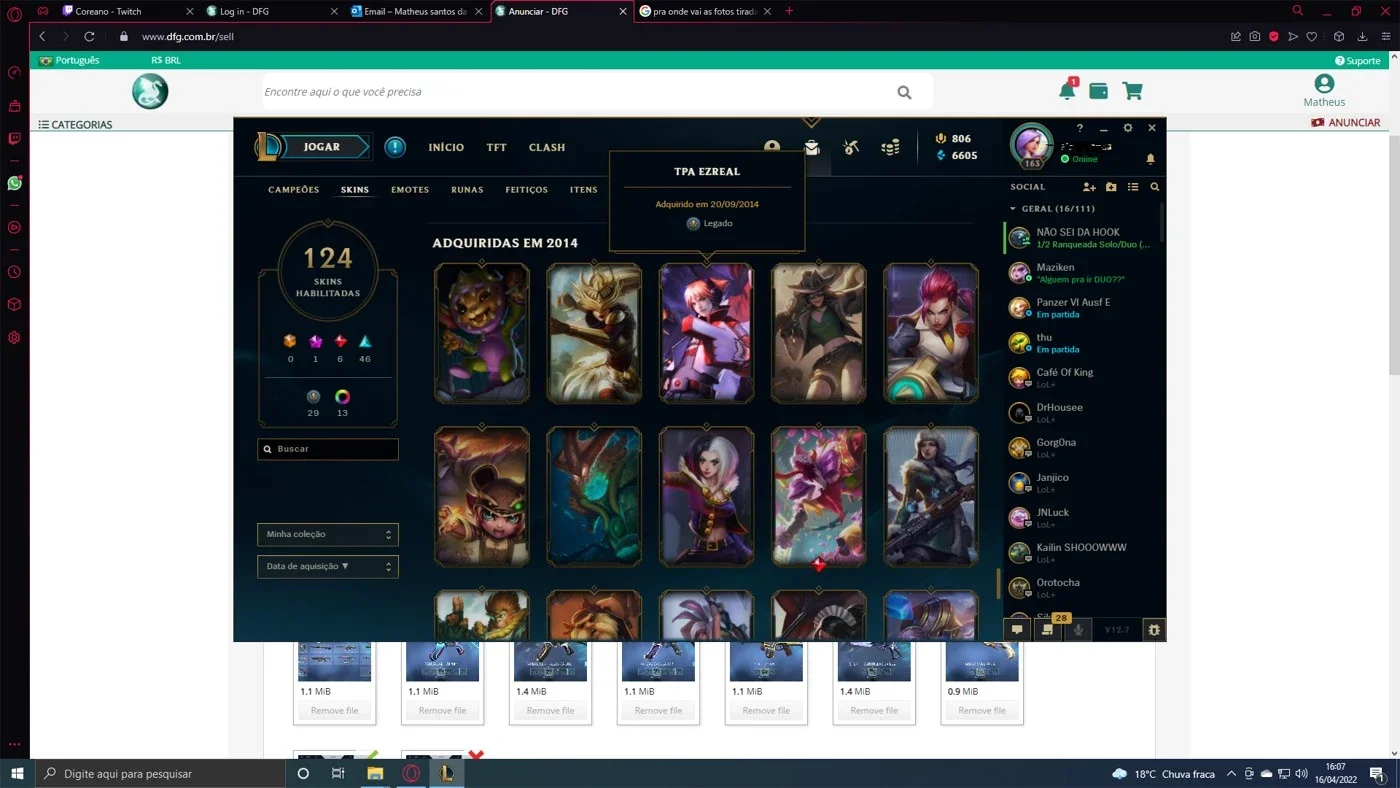The image size is (1400, 788).
Task: Switch to FEITIÇOS collection tab
Action: (x=527, y=190)
